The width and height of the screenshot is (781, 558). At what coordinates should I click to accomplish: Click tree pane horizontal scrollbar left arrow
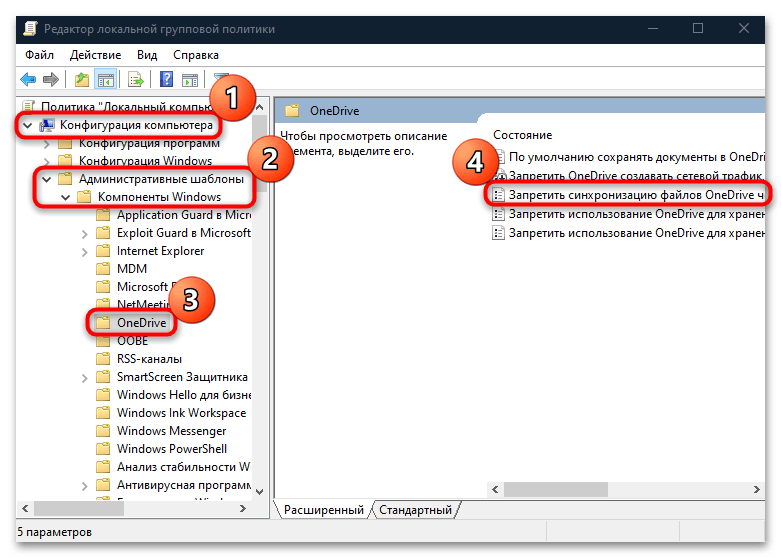(25, 508)
